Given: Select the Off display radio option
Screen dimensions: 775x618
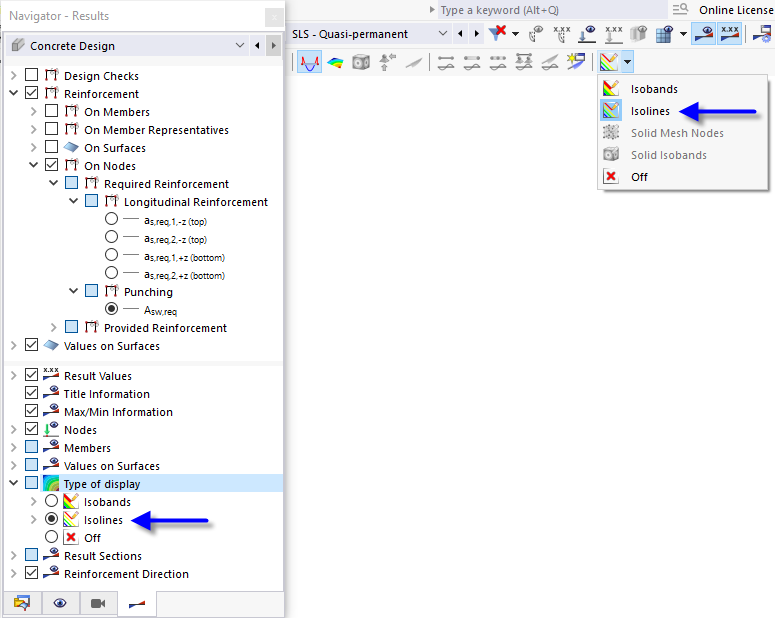Looking at the screenshot, I should pyautogui.click(x=51, y=537).
